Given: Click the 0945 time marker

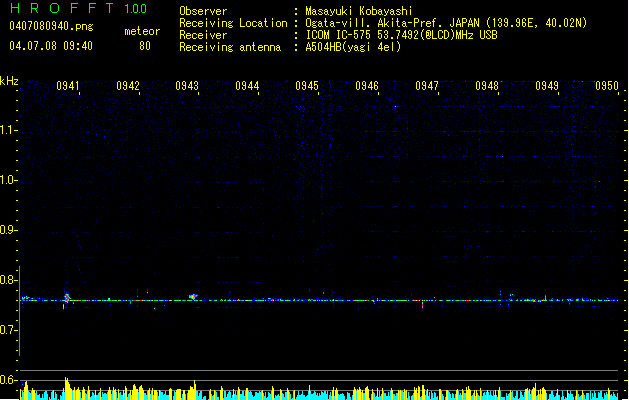Looking at the screenshot, I should (x=307, y=86).
